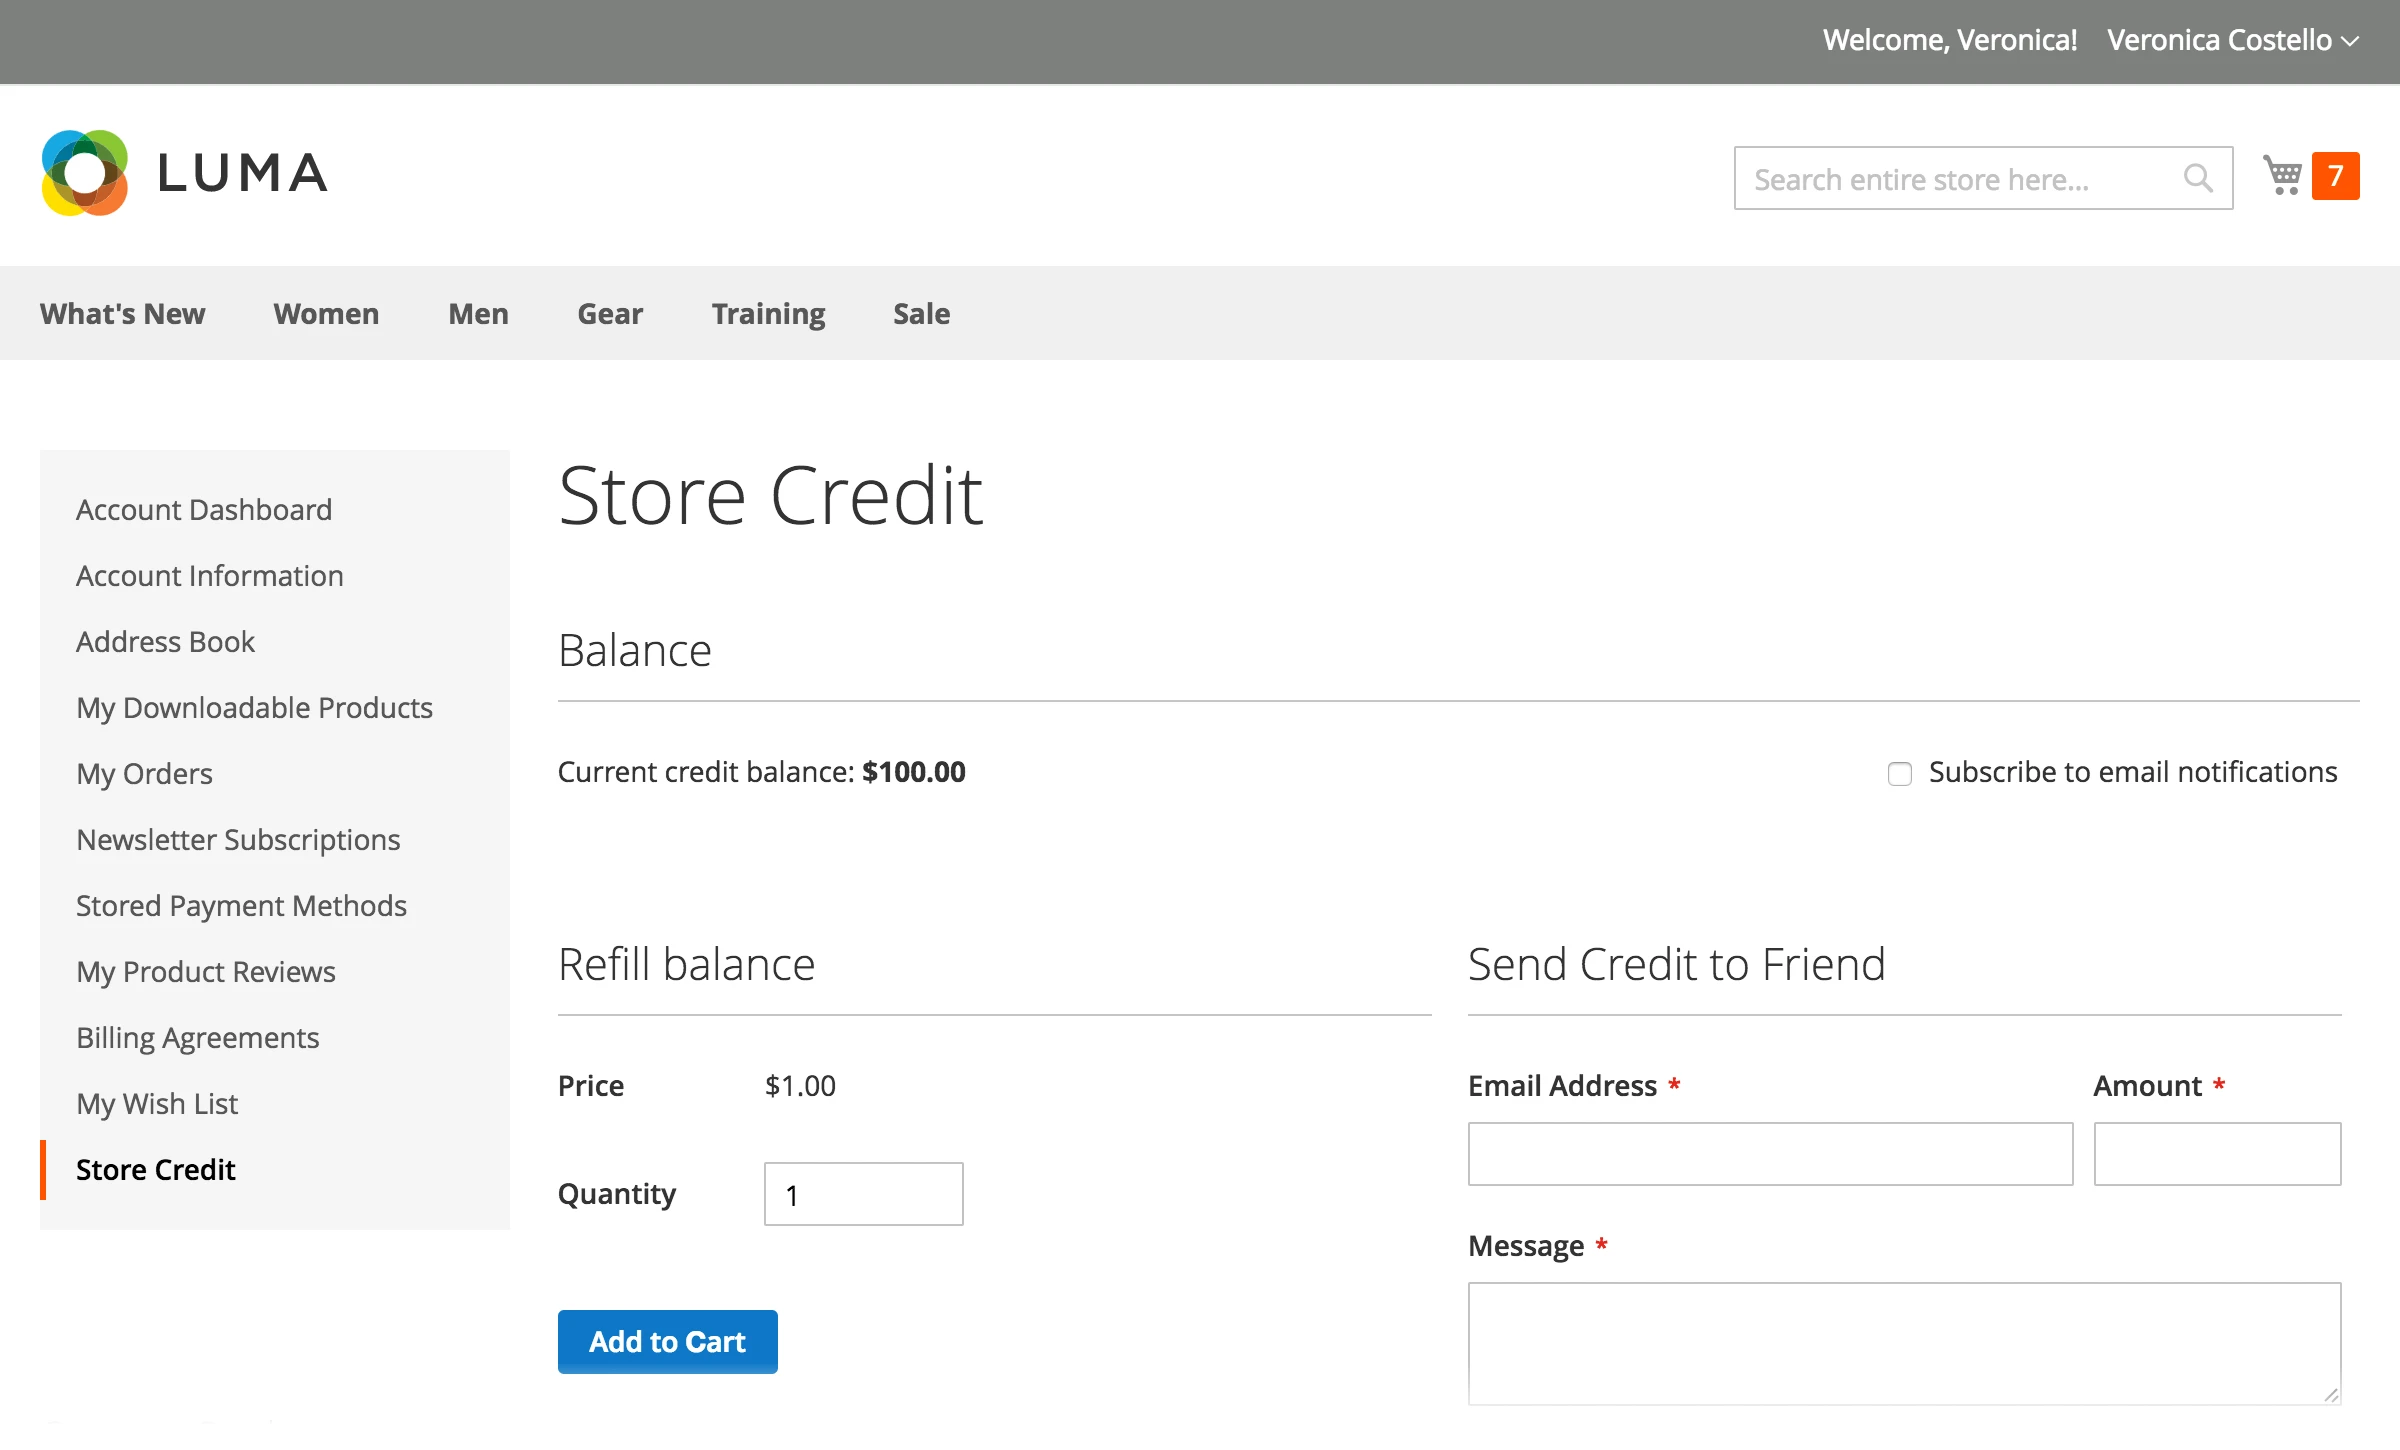Image resolution: width=2400 pixels, height=1450 pixels.
Task: View My Orders
Action: coord(144,773)
